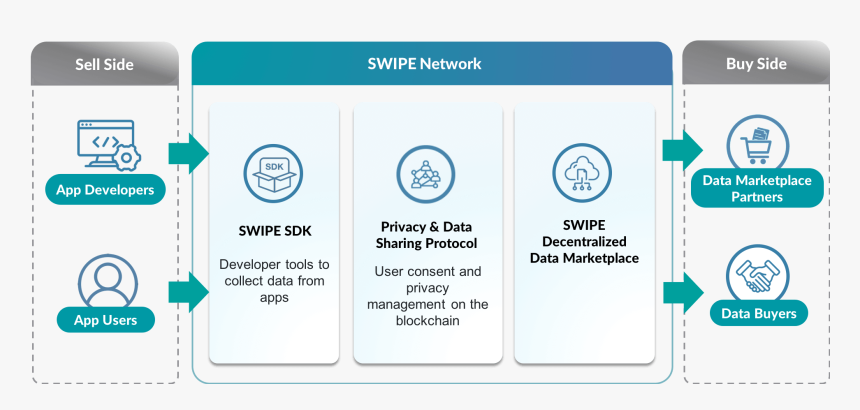Screen dimensions: 860x410
Task: Select the Sell Side header
Action: [x=104, y=64]
